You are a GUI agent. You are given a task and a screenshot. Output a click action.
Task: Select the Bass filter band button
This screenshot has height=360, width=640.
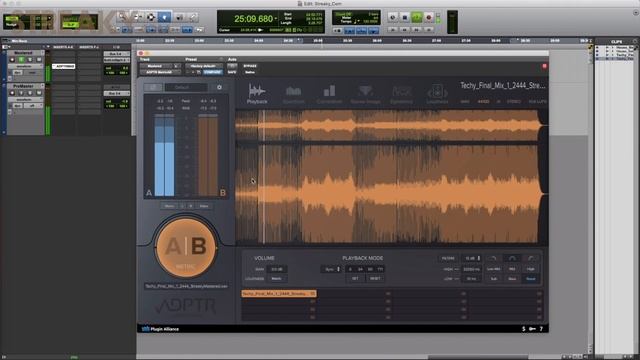pyautogui.click(x=512, y=279)
